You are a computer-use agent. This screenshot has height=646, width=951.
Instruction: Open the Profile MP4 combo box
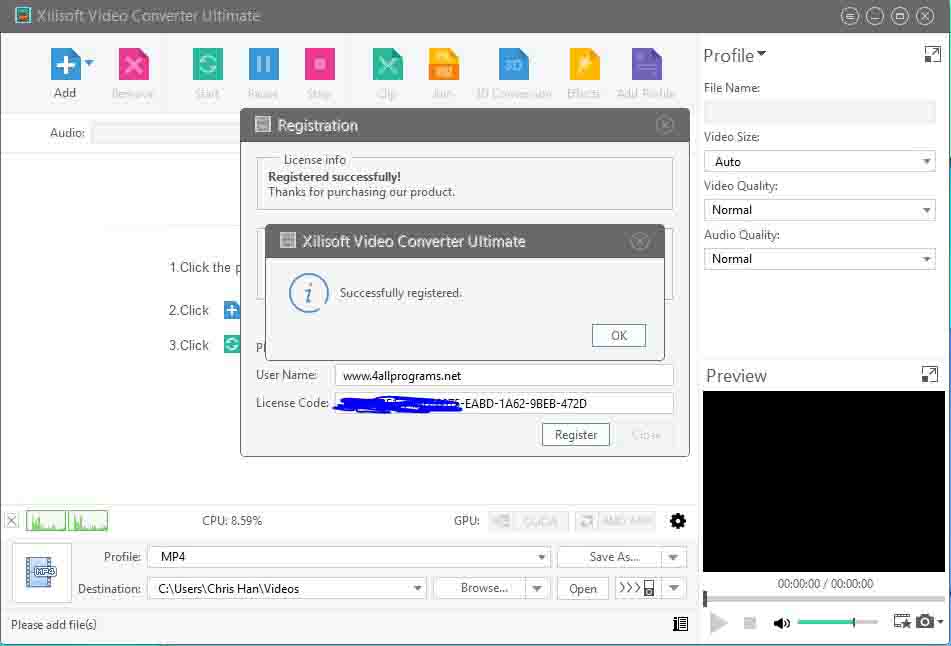pyautogui.click(x=349, y=557)
